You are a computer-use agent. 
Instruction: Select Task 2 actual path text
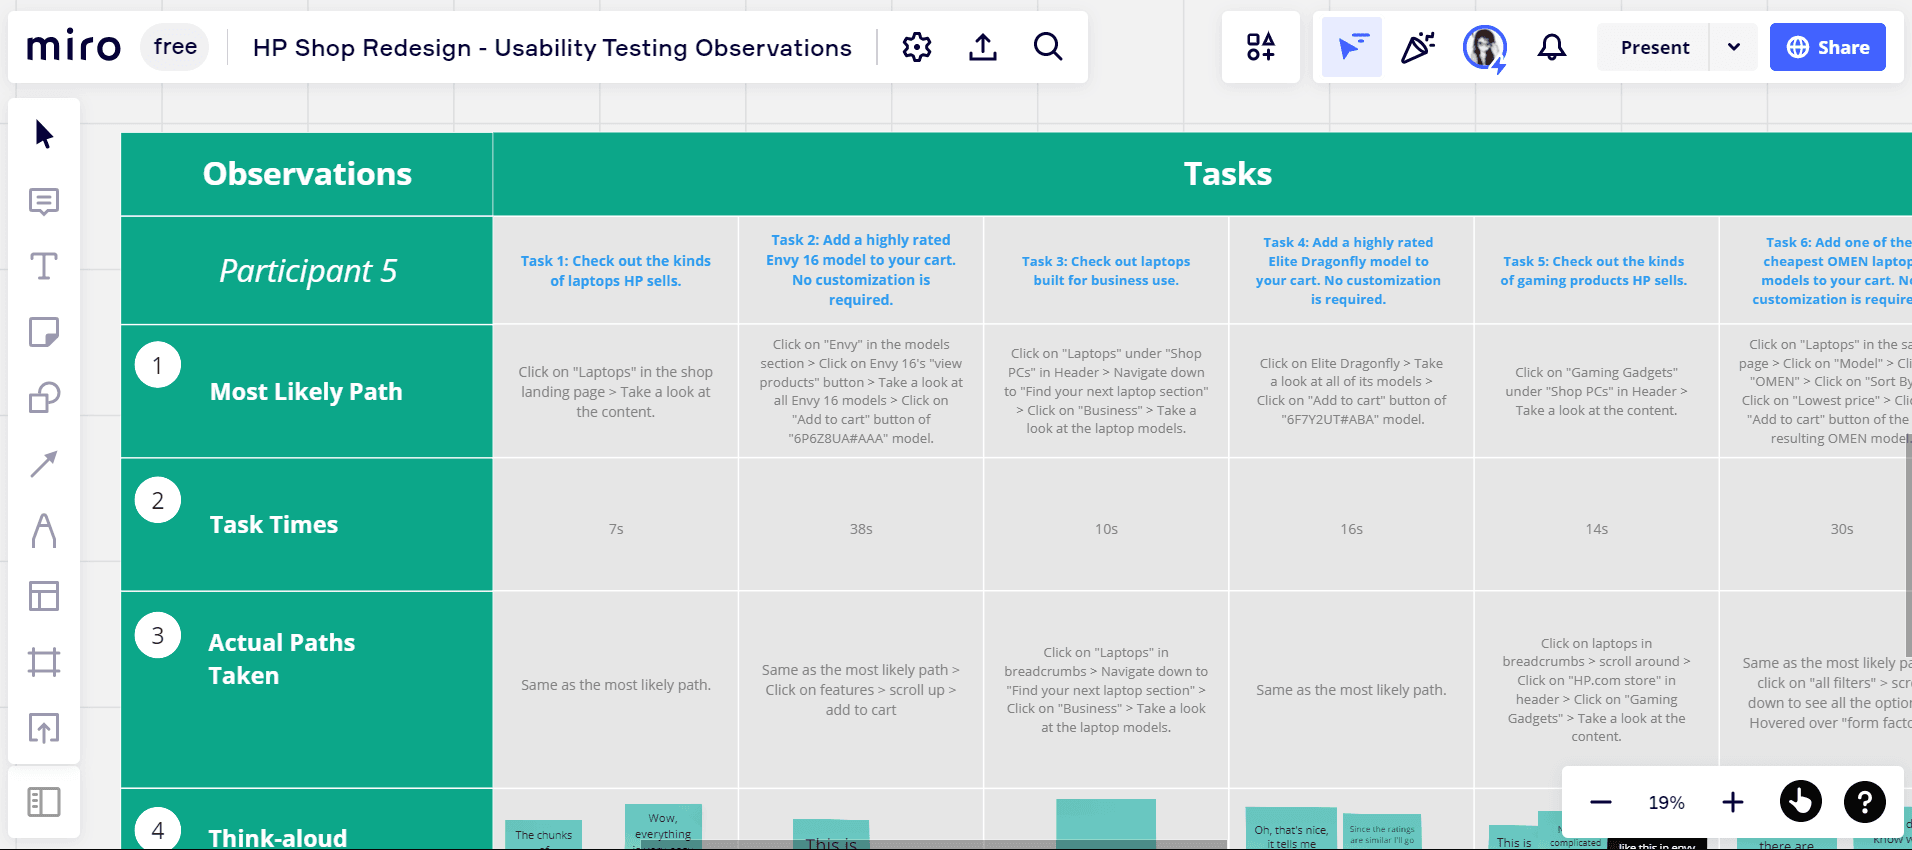click(x=861, y=690)
